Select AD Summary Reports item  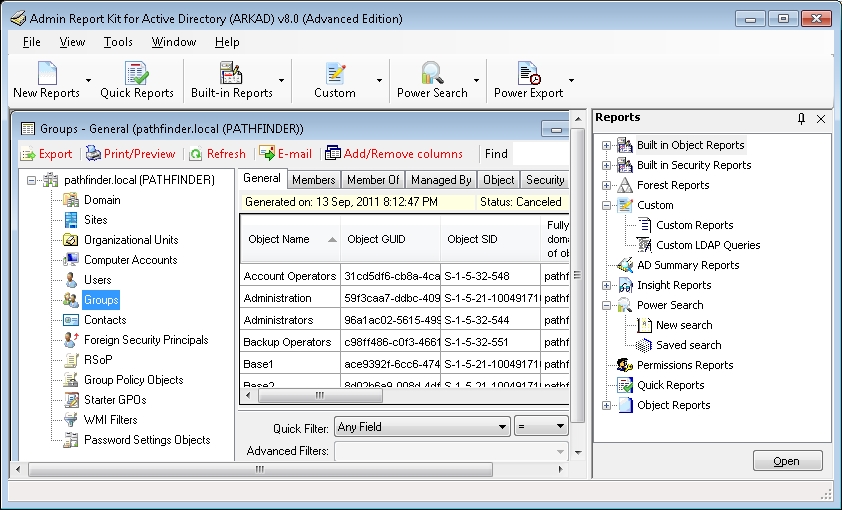tap(688, 265)
